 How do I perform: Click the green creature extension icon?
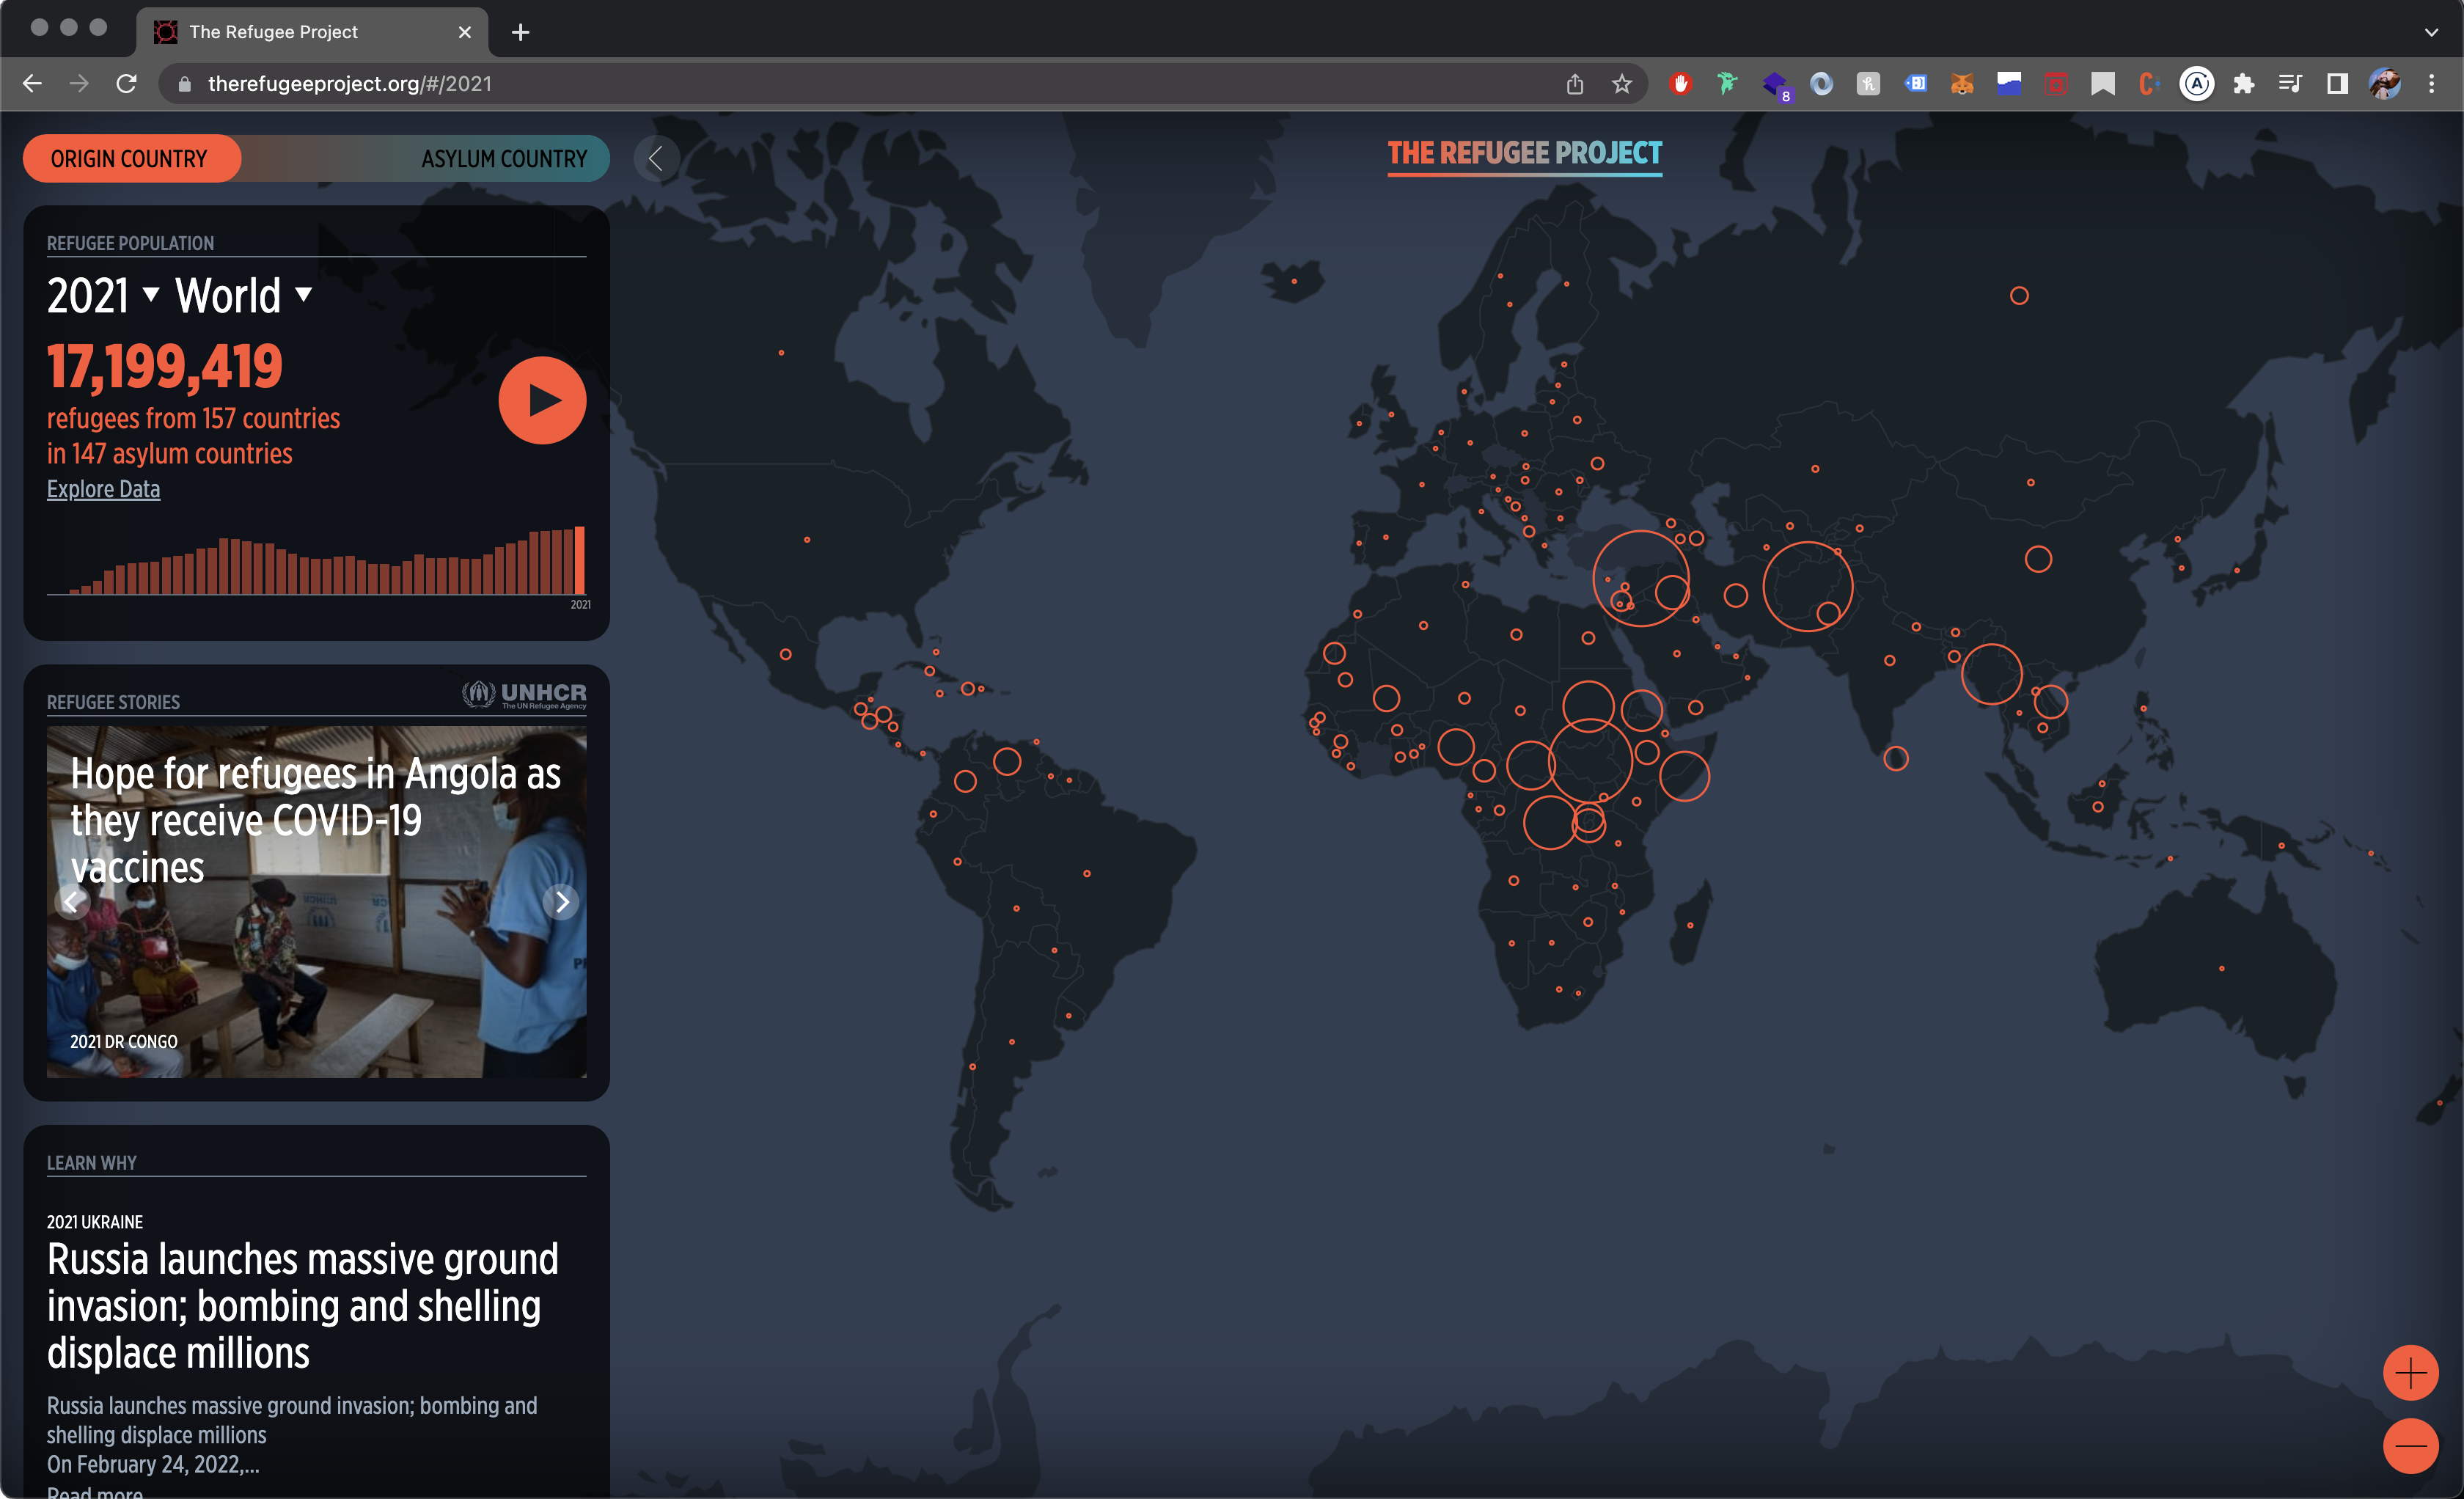point(1727,84)
